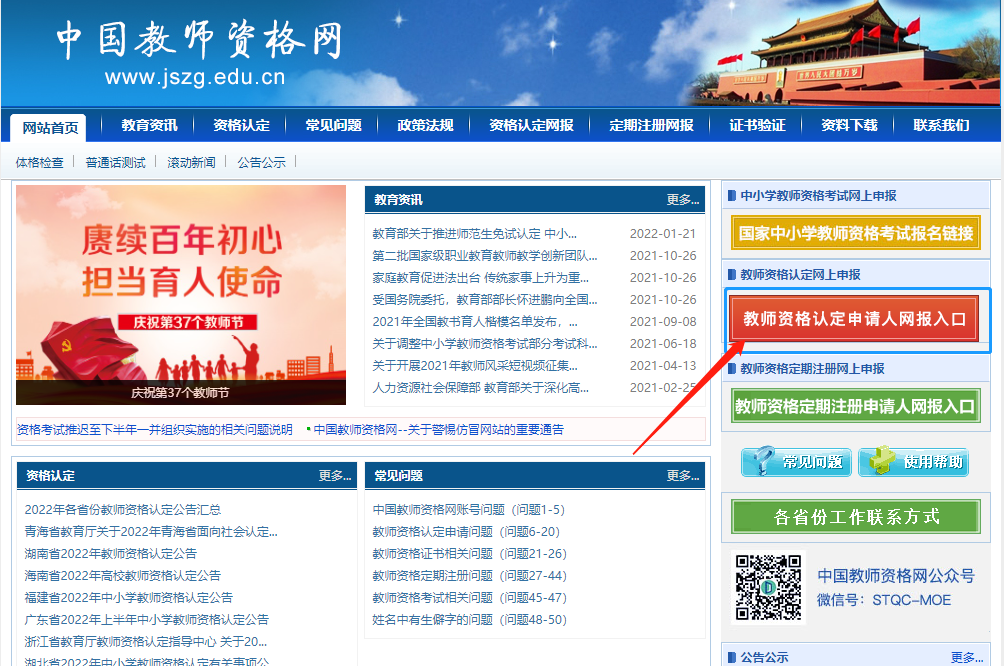Screen dimensions: 1004x666
Task: Open the 体格检查 sub-navigation link
Action: [40, 163]
